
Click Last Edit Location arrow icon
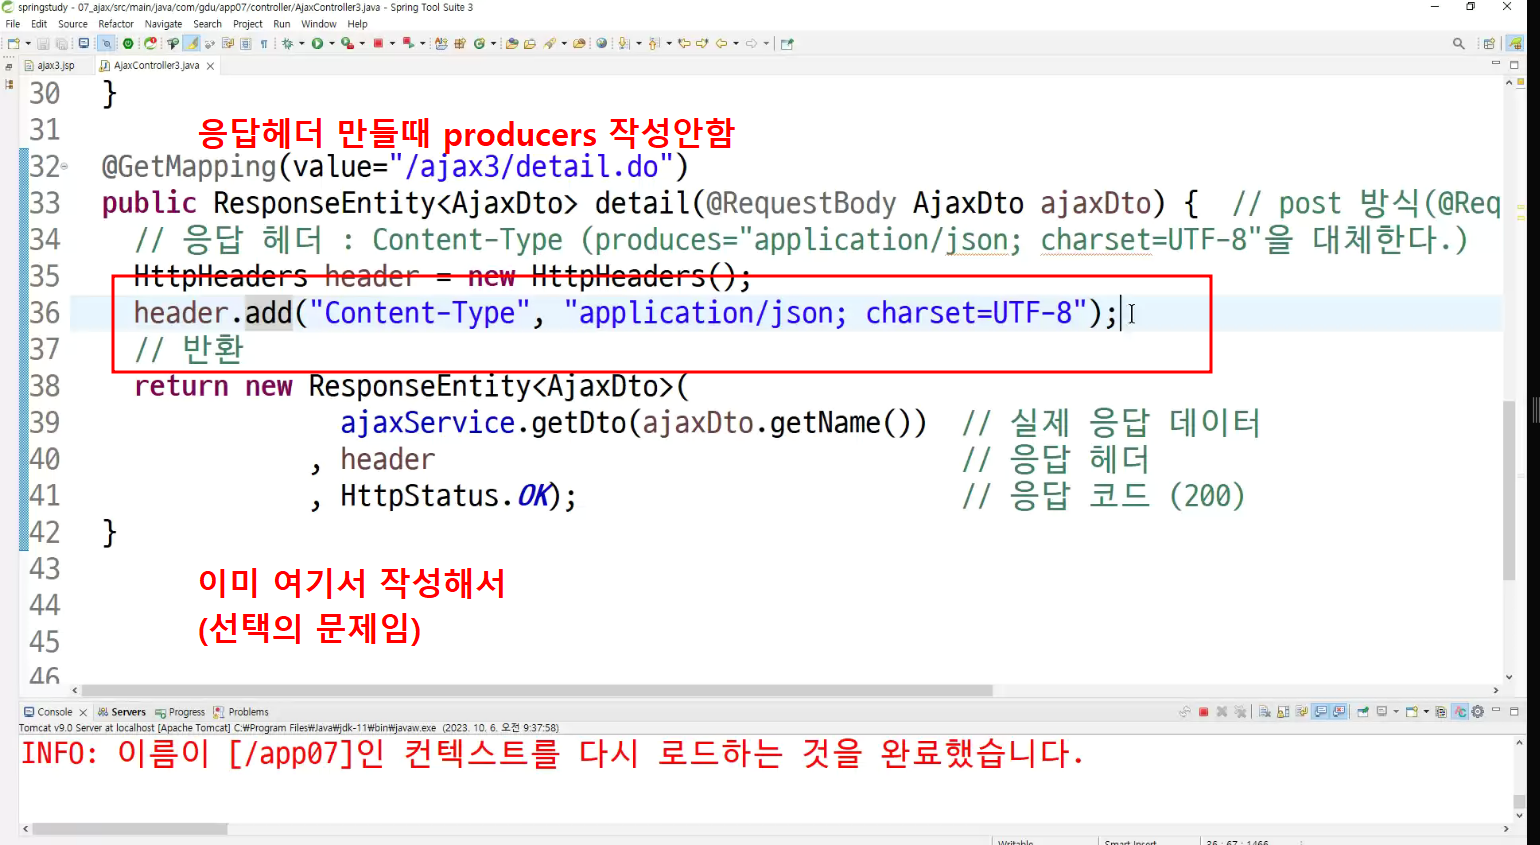(x=684, y=44)
